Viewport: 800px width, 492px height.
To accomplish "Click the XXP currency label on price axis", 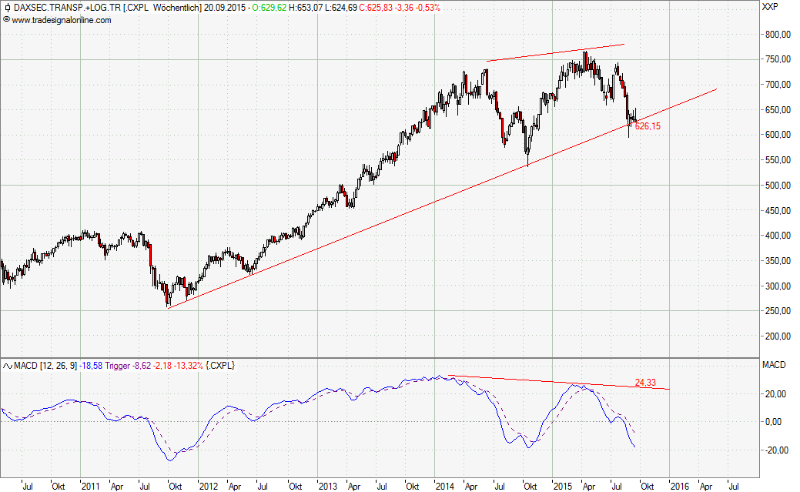I will click(x=769, y=8).
